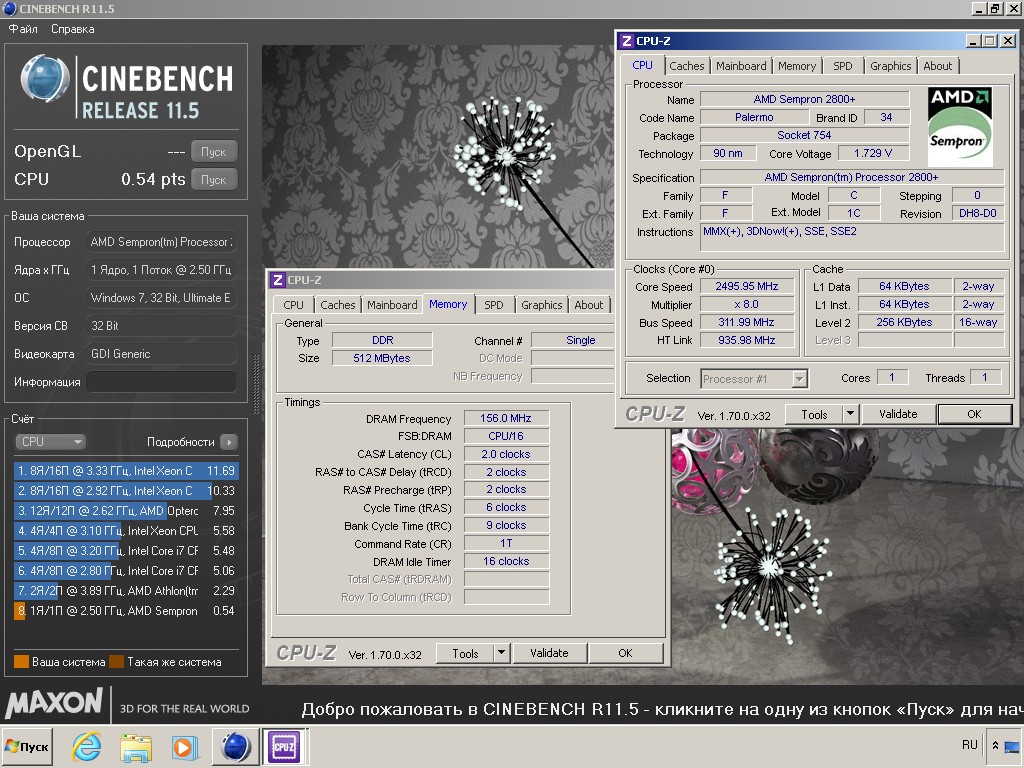
Task: Select ranking row 6 Core i7 5.06
Action: tap(126, 571)
